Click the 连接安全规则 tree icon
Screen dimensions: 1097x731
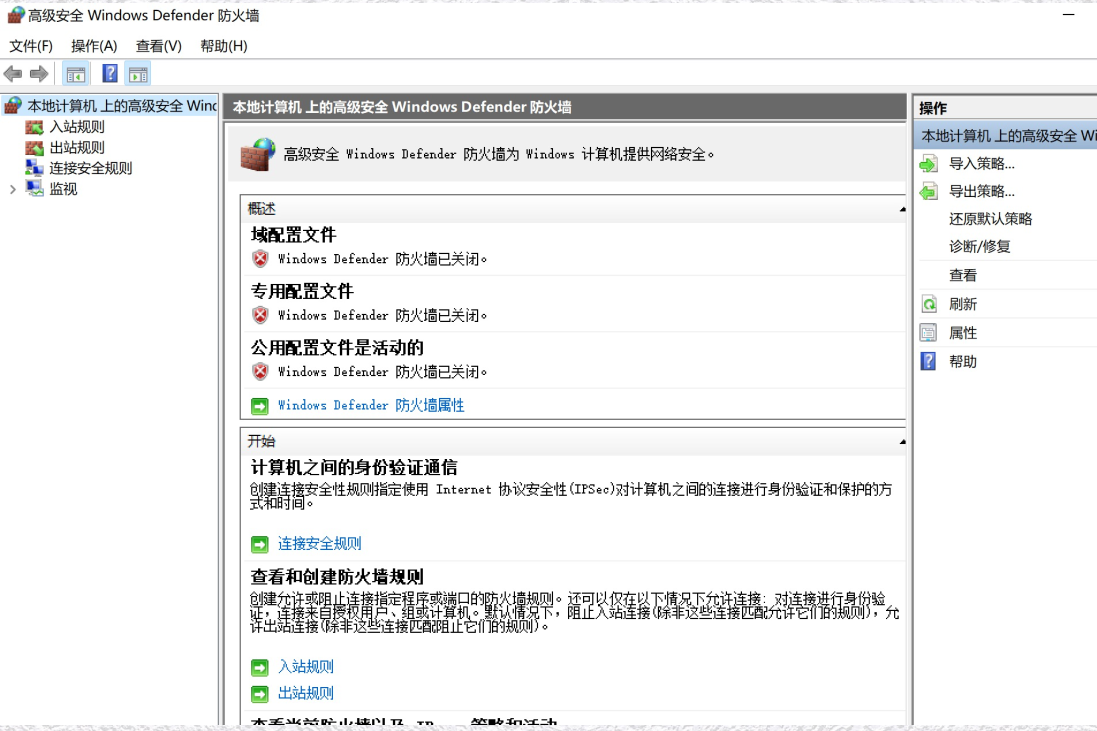34,168
